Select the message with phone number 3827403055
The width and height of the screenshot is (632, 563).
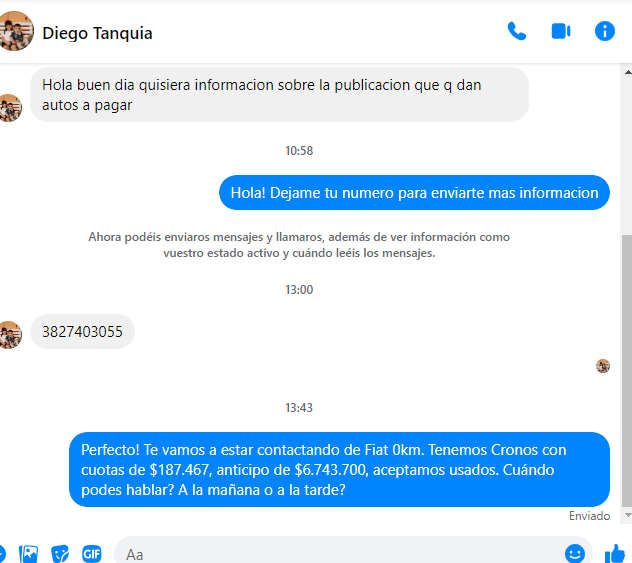[82, 332]
